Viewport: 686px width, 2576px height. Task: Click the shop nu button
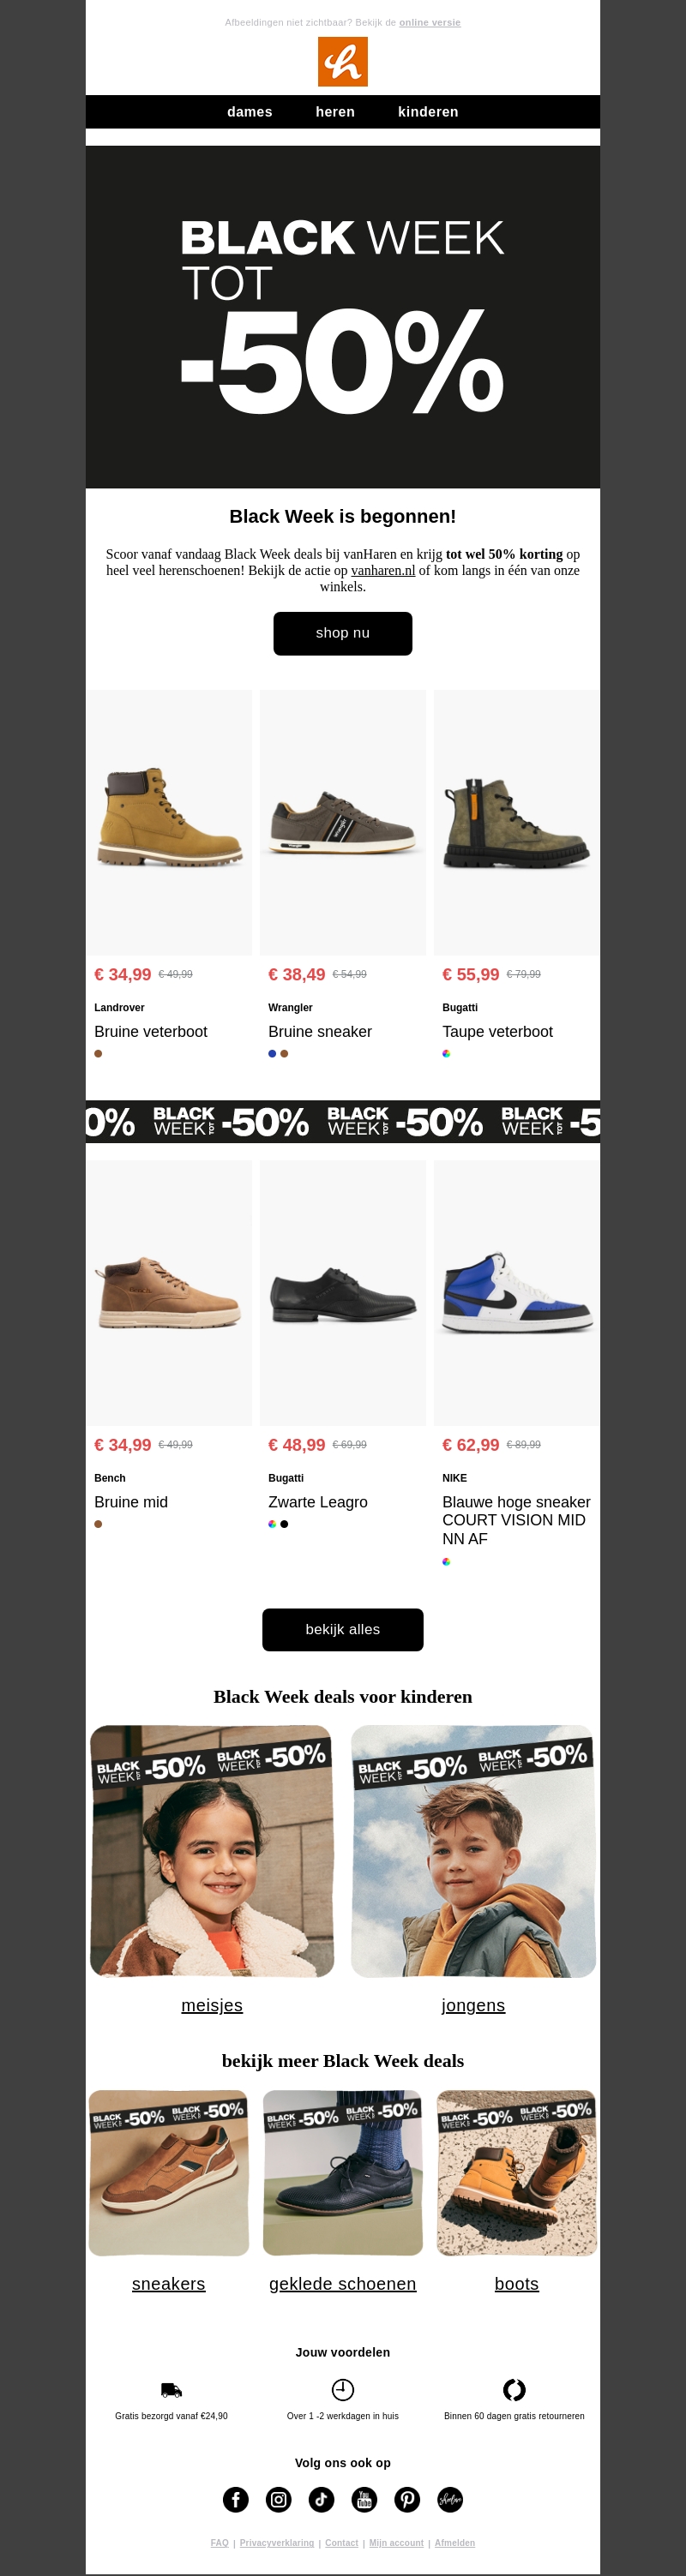click(x=343, y=633)
